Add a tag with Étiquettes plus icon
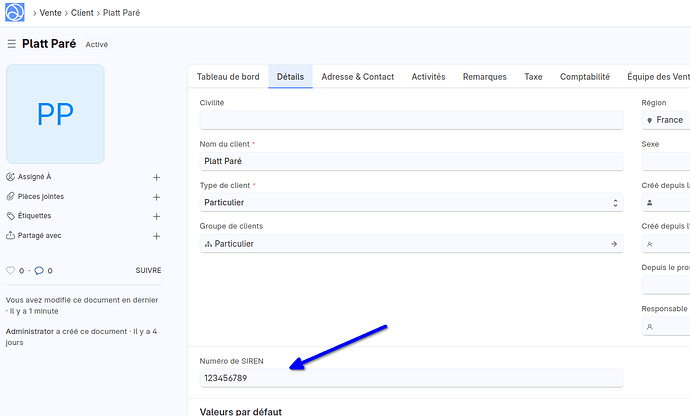The width and height of the screenshot is (690, 416). coord(156,216)
